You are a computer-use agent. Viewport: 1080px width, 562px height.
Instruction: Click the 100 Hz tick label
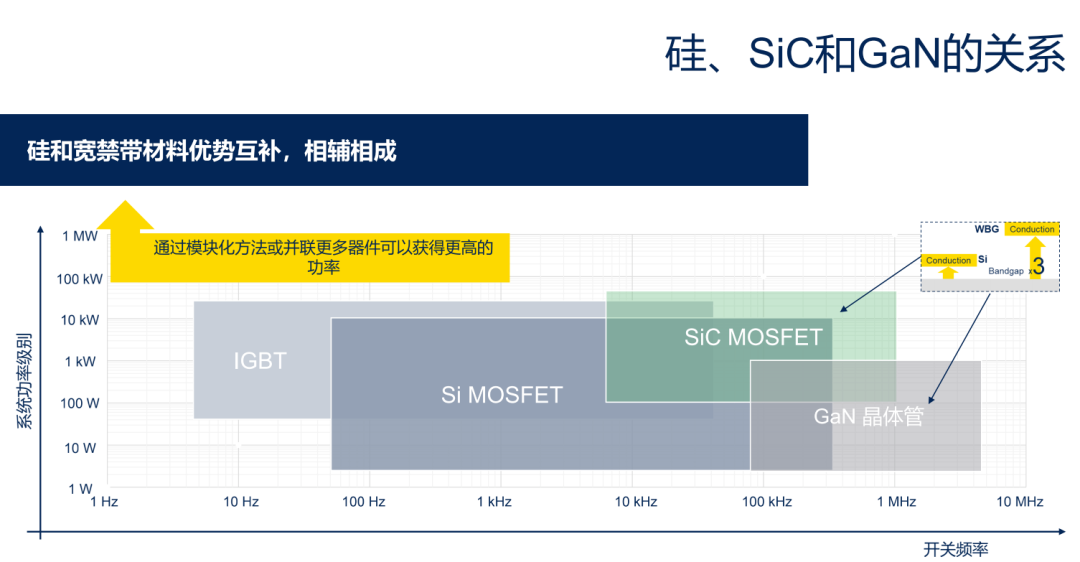364,501
